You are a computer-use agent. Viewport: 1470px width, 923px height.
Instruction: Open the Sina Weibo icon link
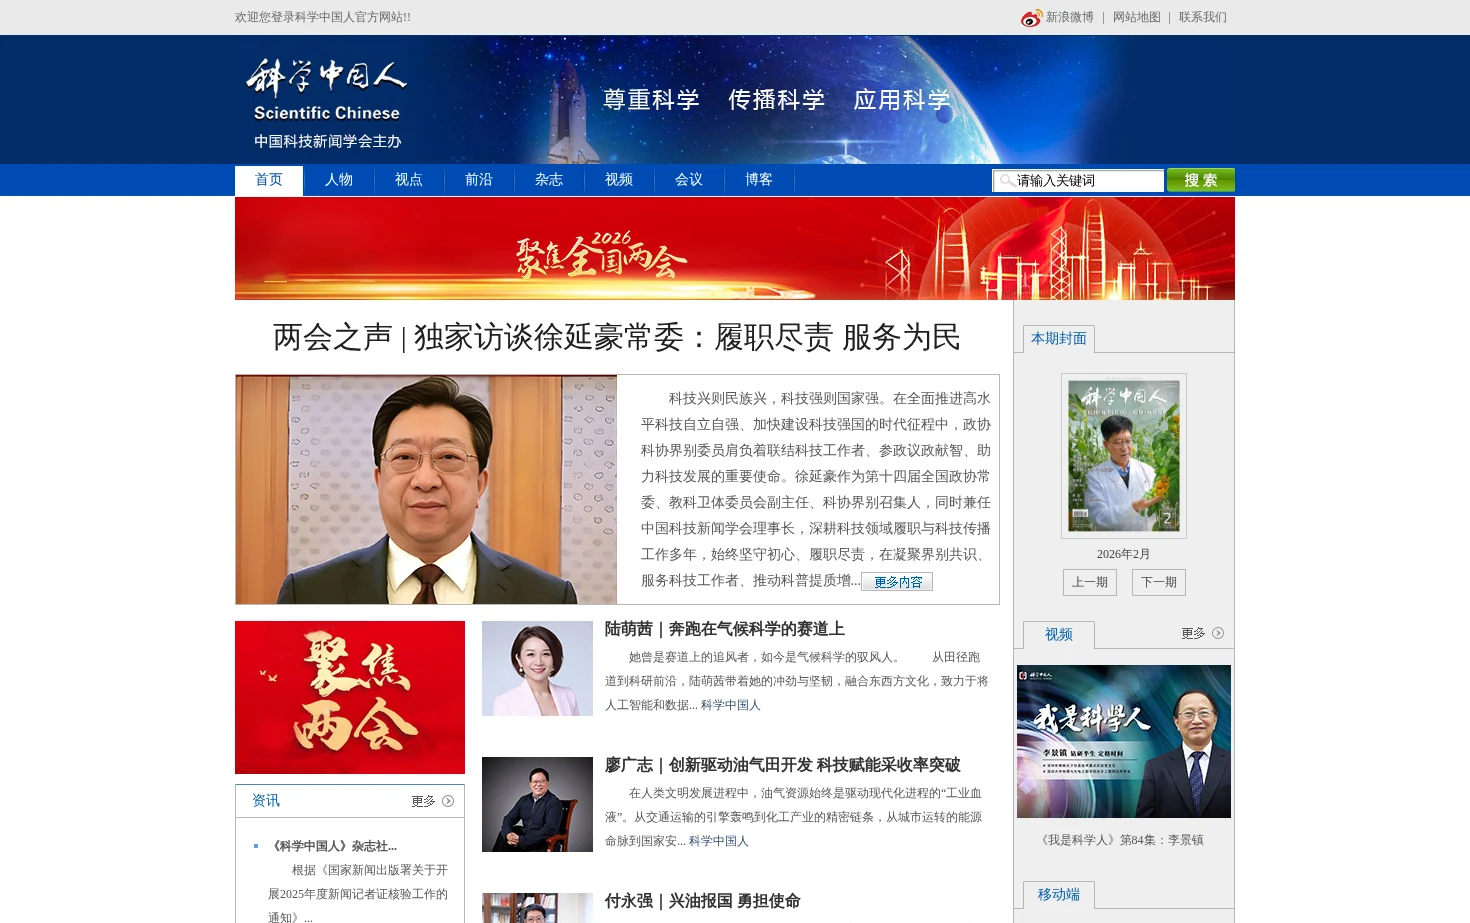(1031, 18)
